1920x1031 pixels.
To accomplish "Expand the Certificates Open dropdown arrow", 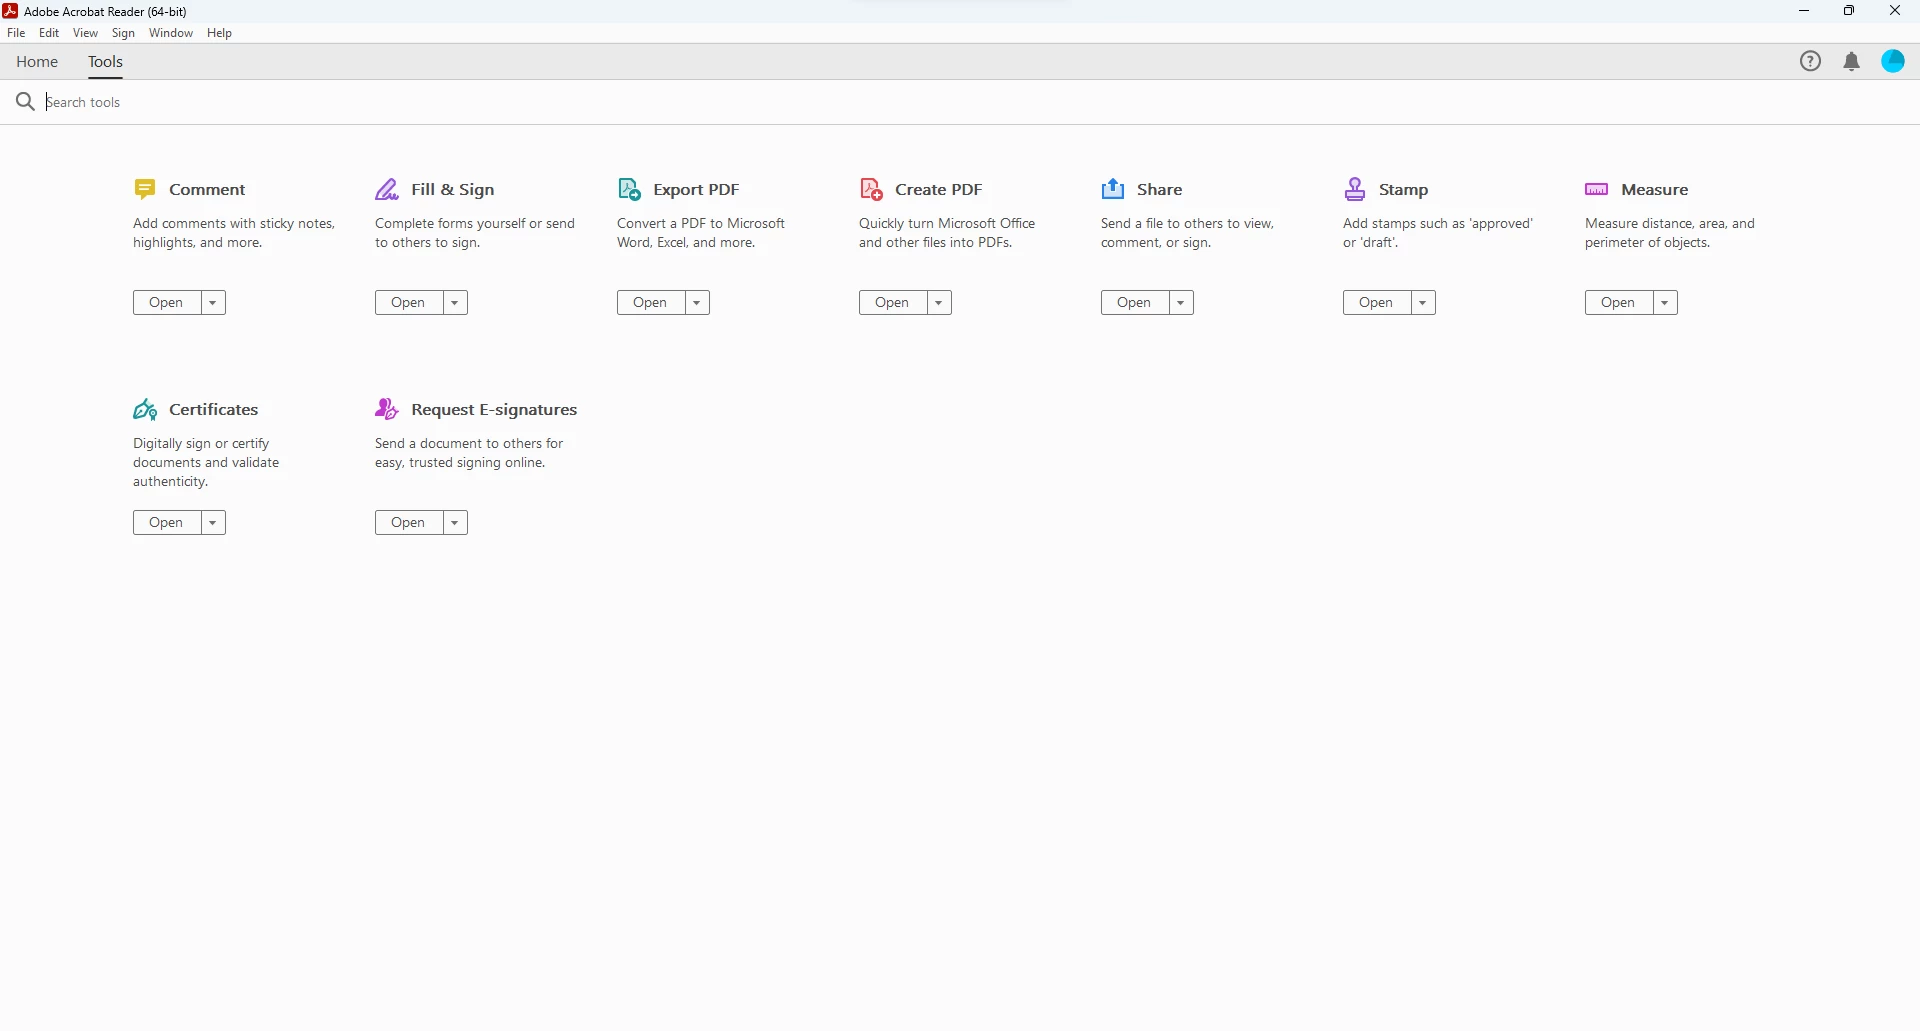I will click(214, 523).
